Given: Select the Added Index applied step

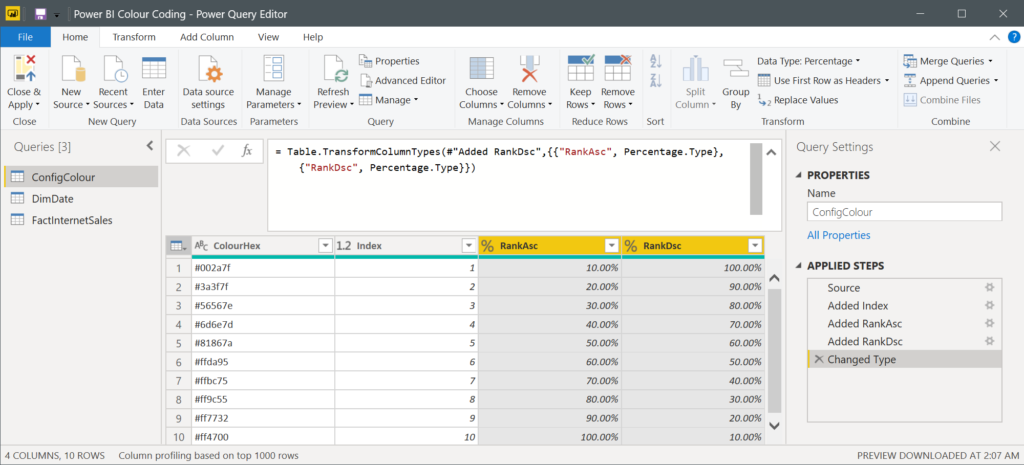Looking at the screenshot, I should click(x=904, y=305).
